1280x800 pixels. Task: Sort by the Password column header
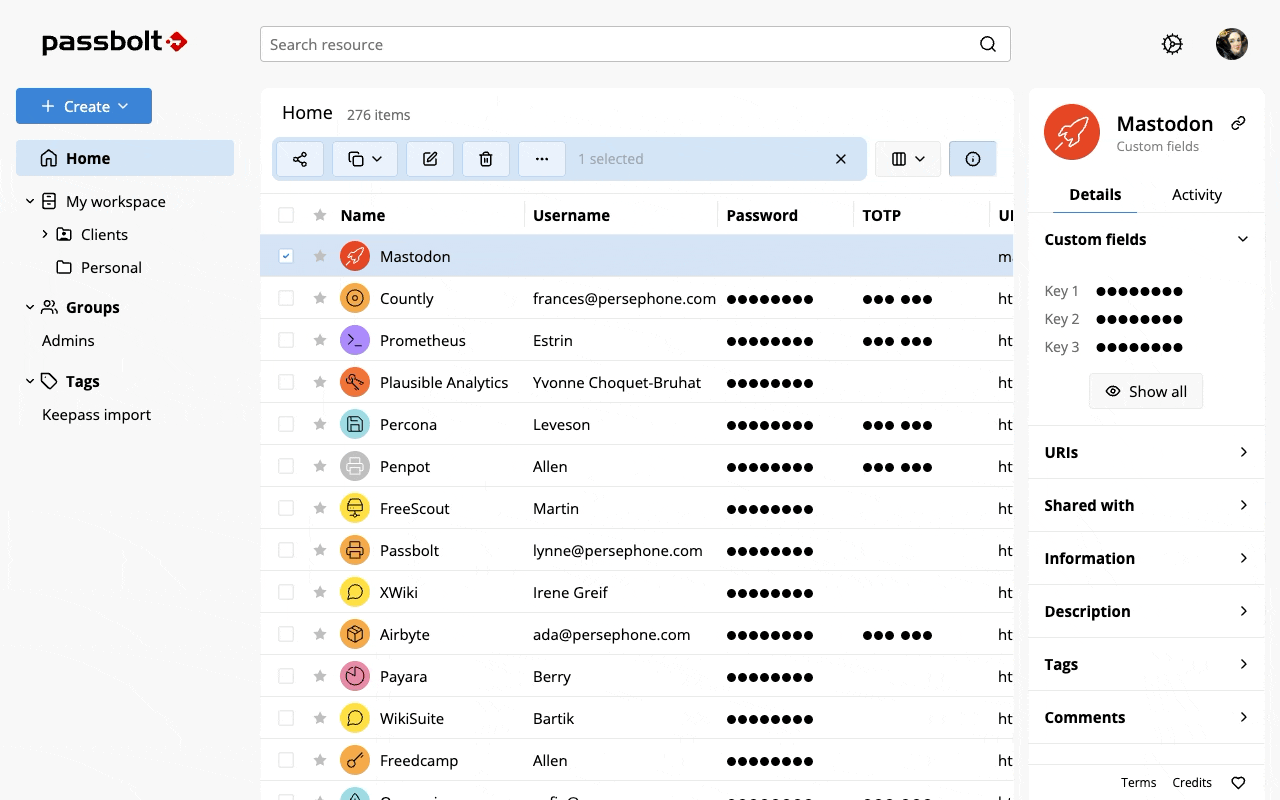point(762,215)
